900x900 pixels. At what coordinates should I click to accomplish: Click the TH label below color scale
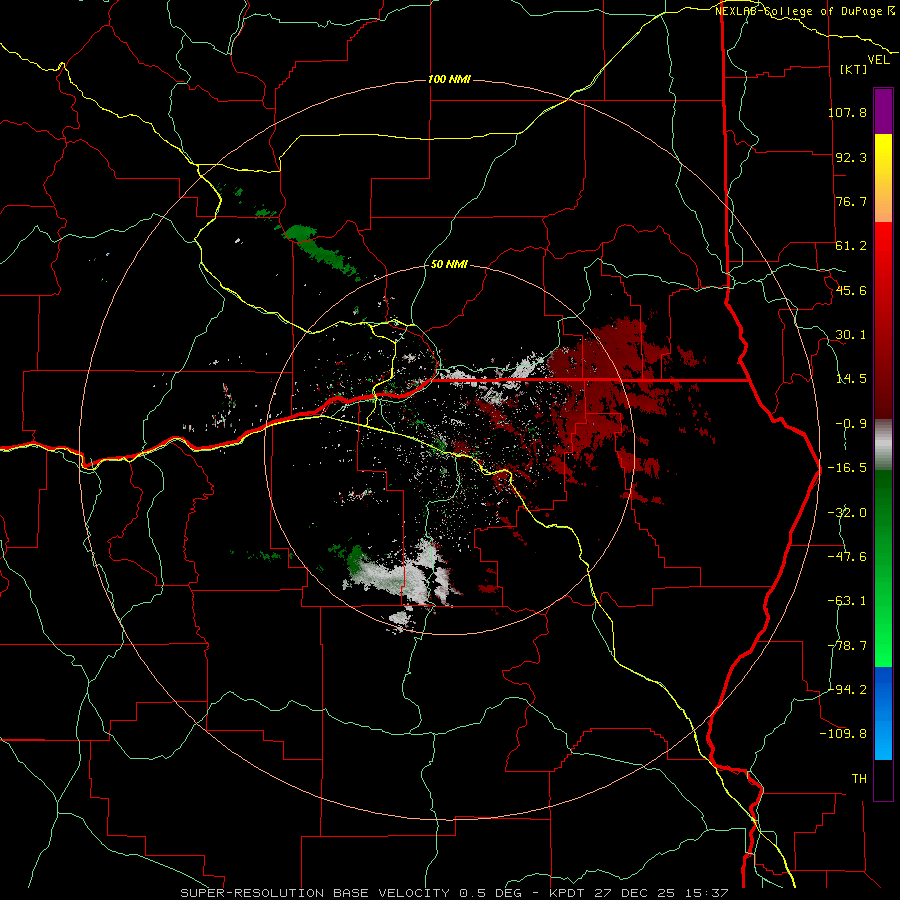click(859, 779)
